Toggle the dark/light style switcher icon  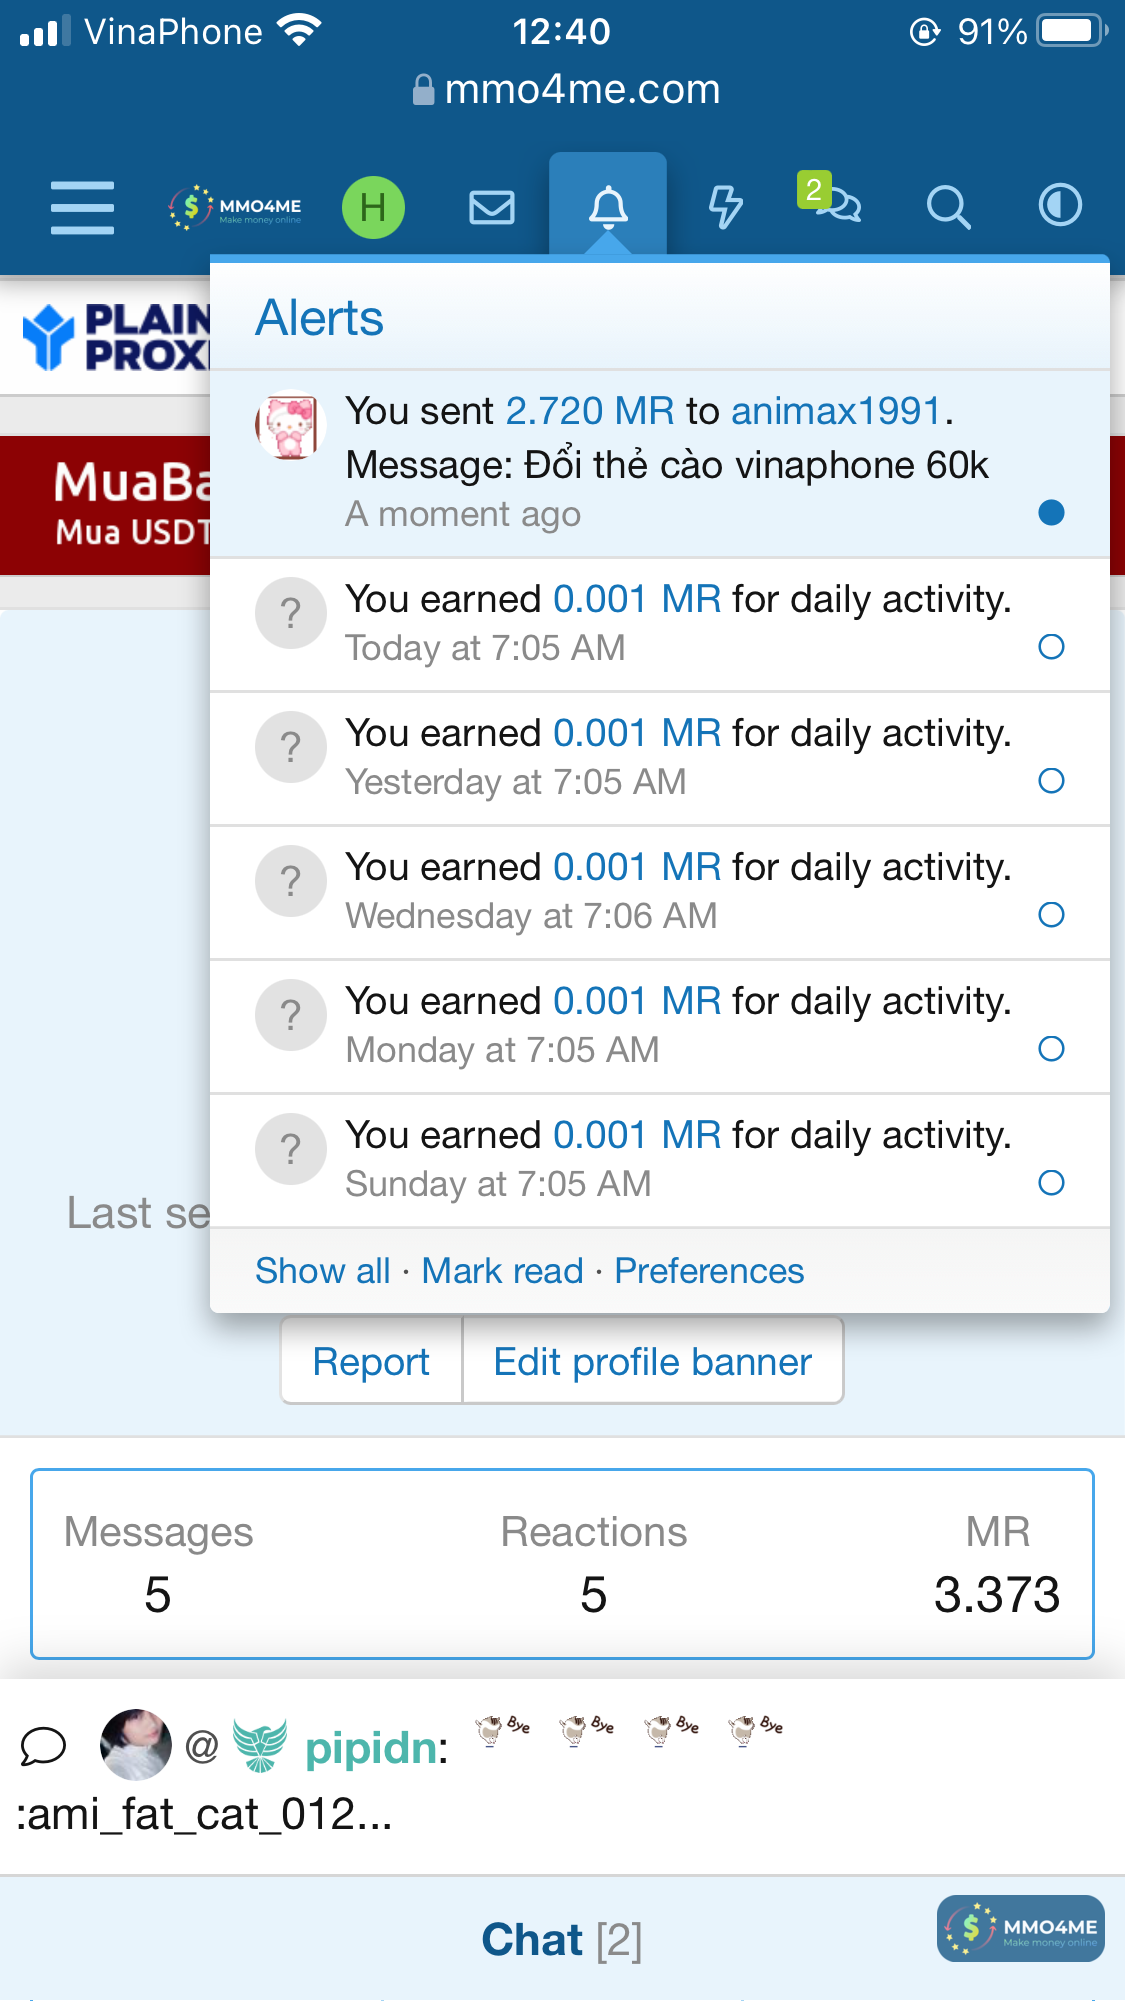coord(1060,206)
